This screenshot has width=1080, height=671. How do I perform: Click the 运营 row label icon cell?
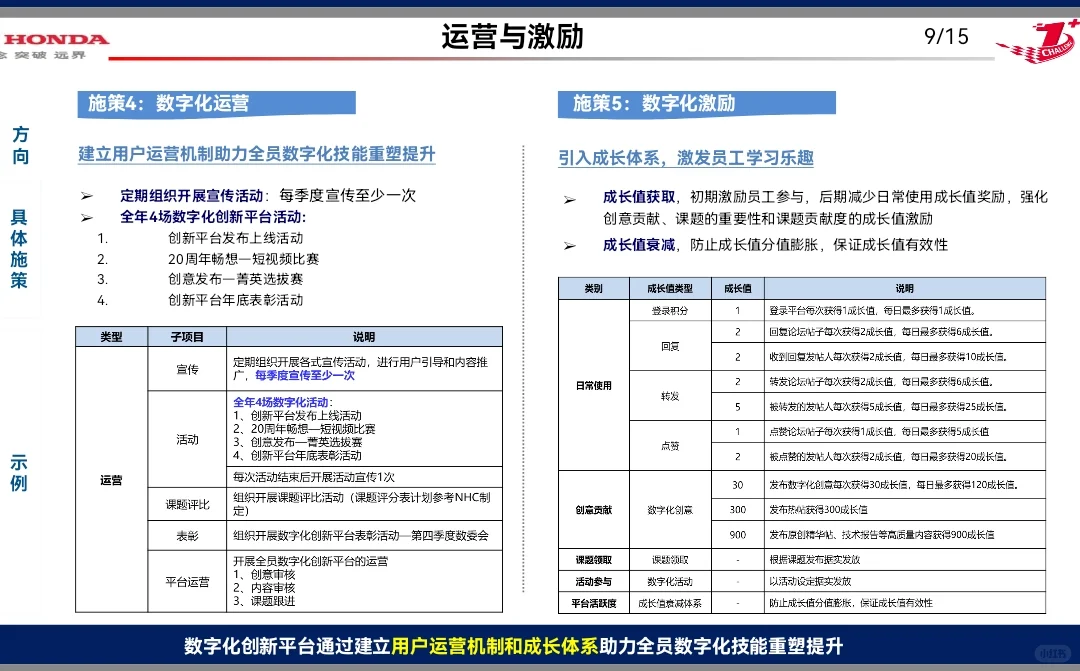[x=112, y=480]
